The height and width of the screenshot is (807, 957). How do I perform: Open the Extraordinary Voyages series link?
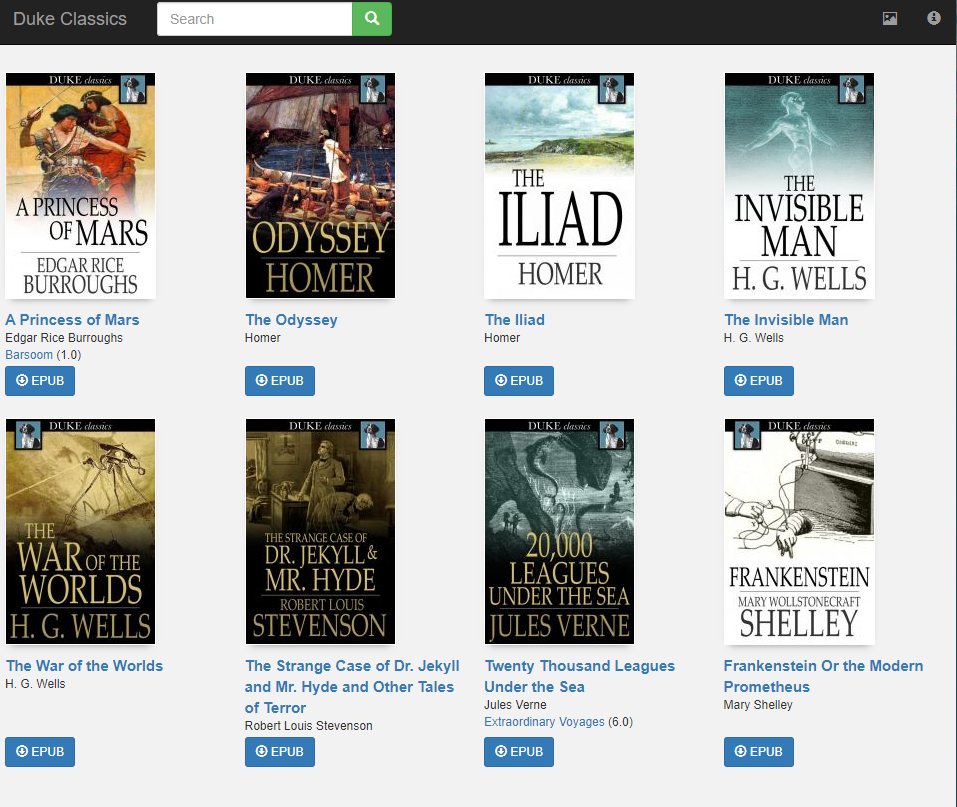pyautogui.click(x=544, y=722)
